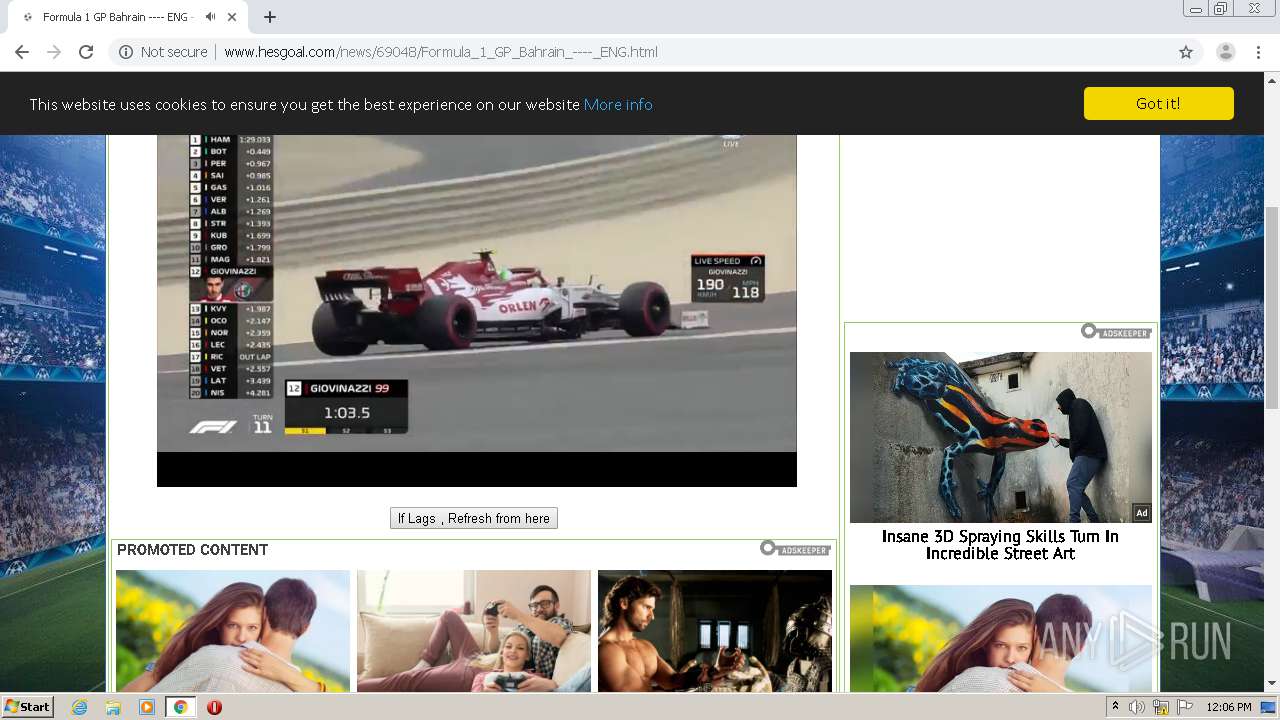The width and height of the screenshot is (1280, 720).
Task: Open File Explorer from the taskbar
Action: tap(113, 707)
